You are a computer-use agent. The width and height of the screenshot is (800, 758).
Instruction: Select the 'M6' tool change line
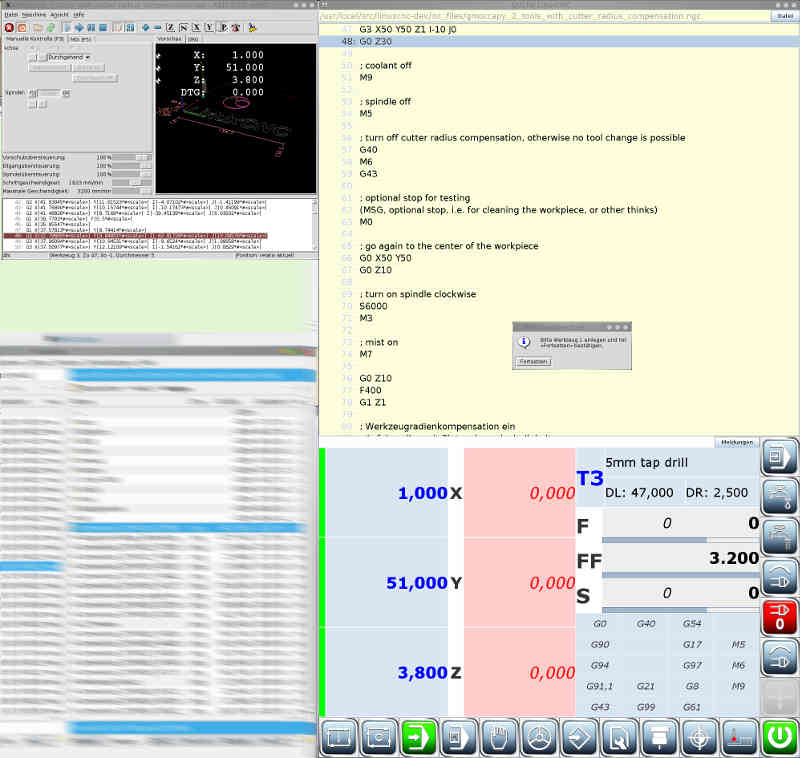[x=366, y=162]
